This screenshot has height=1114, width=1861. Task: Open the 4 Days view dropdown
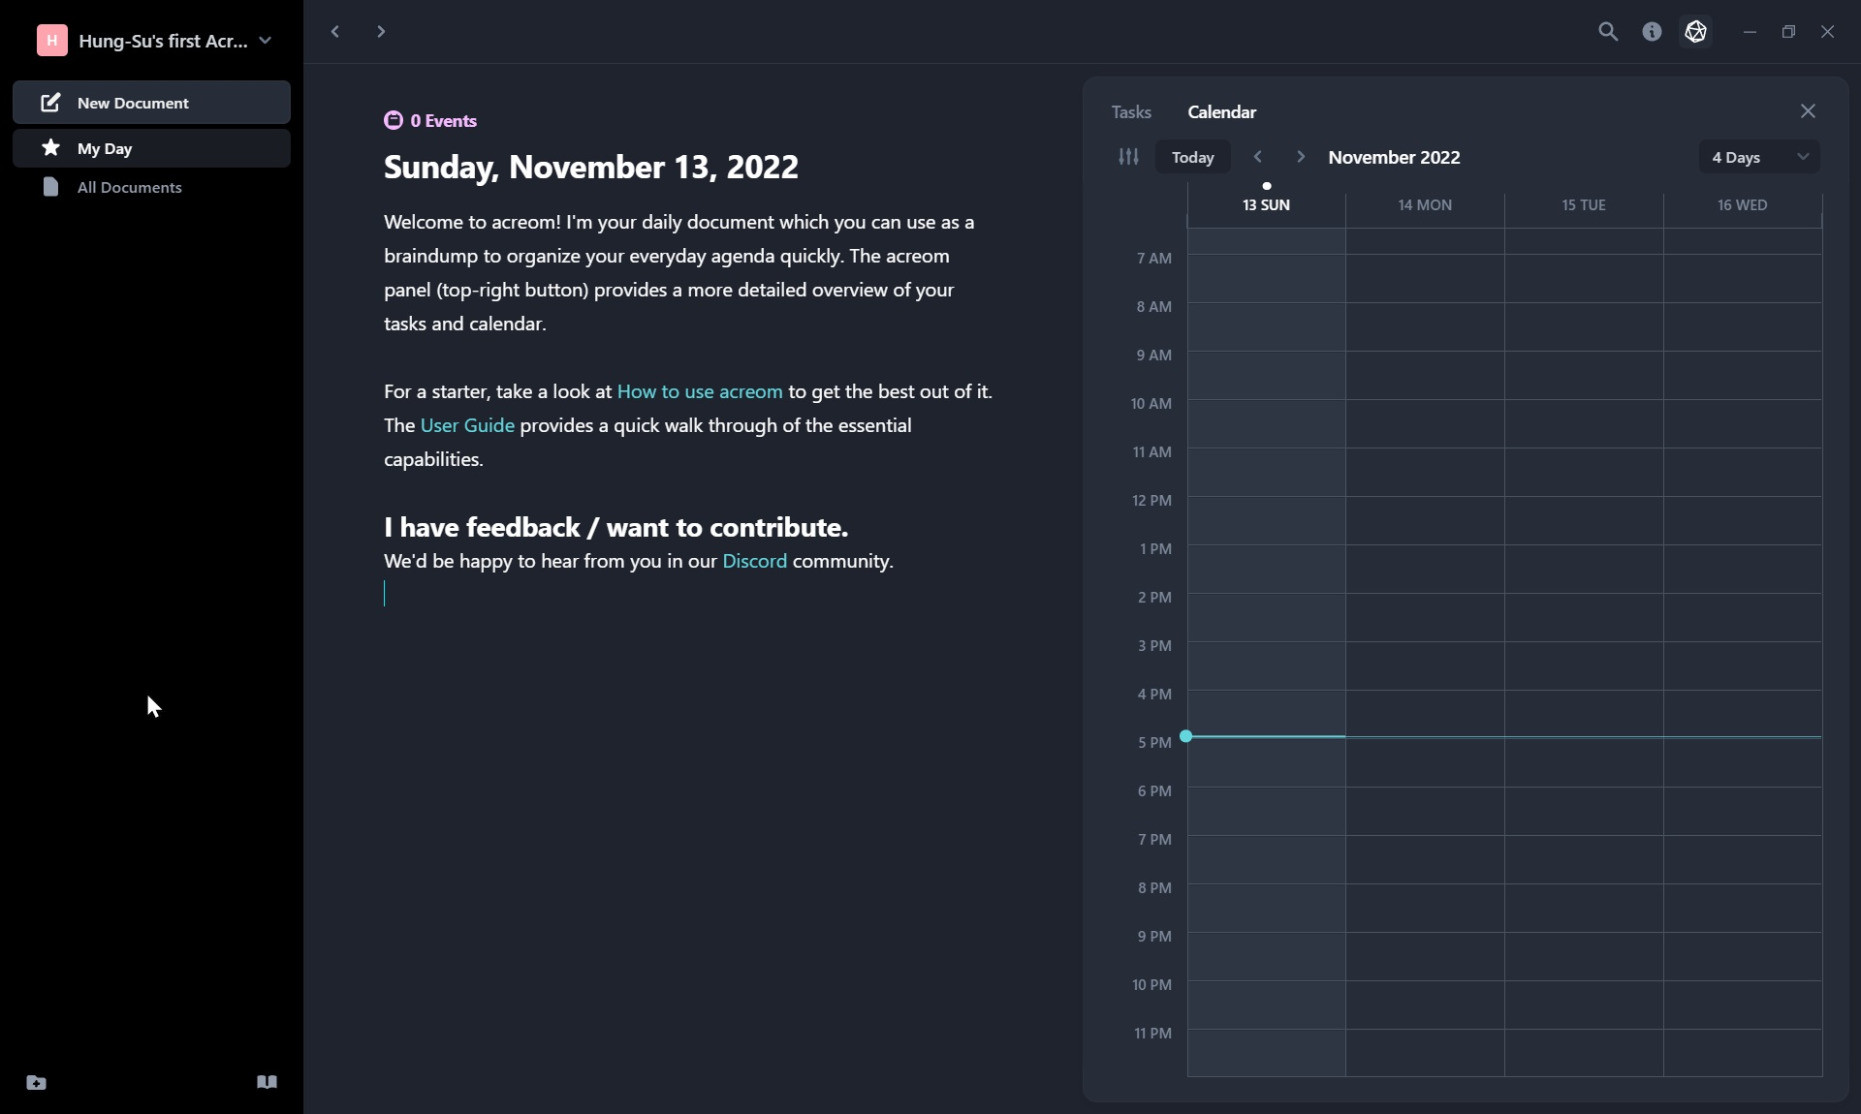click(1758, 157)
